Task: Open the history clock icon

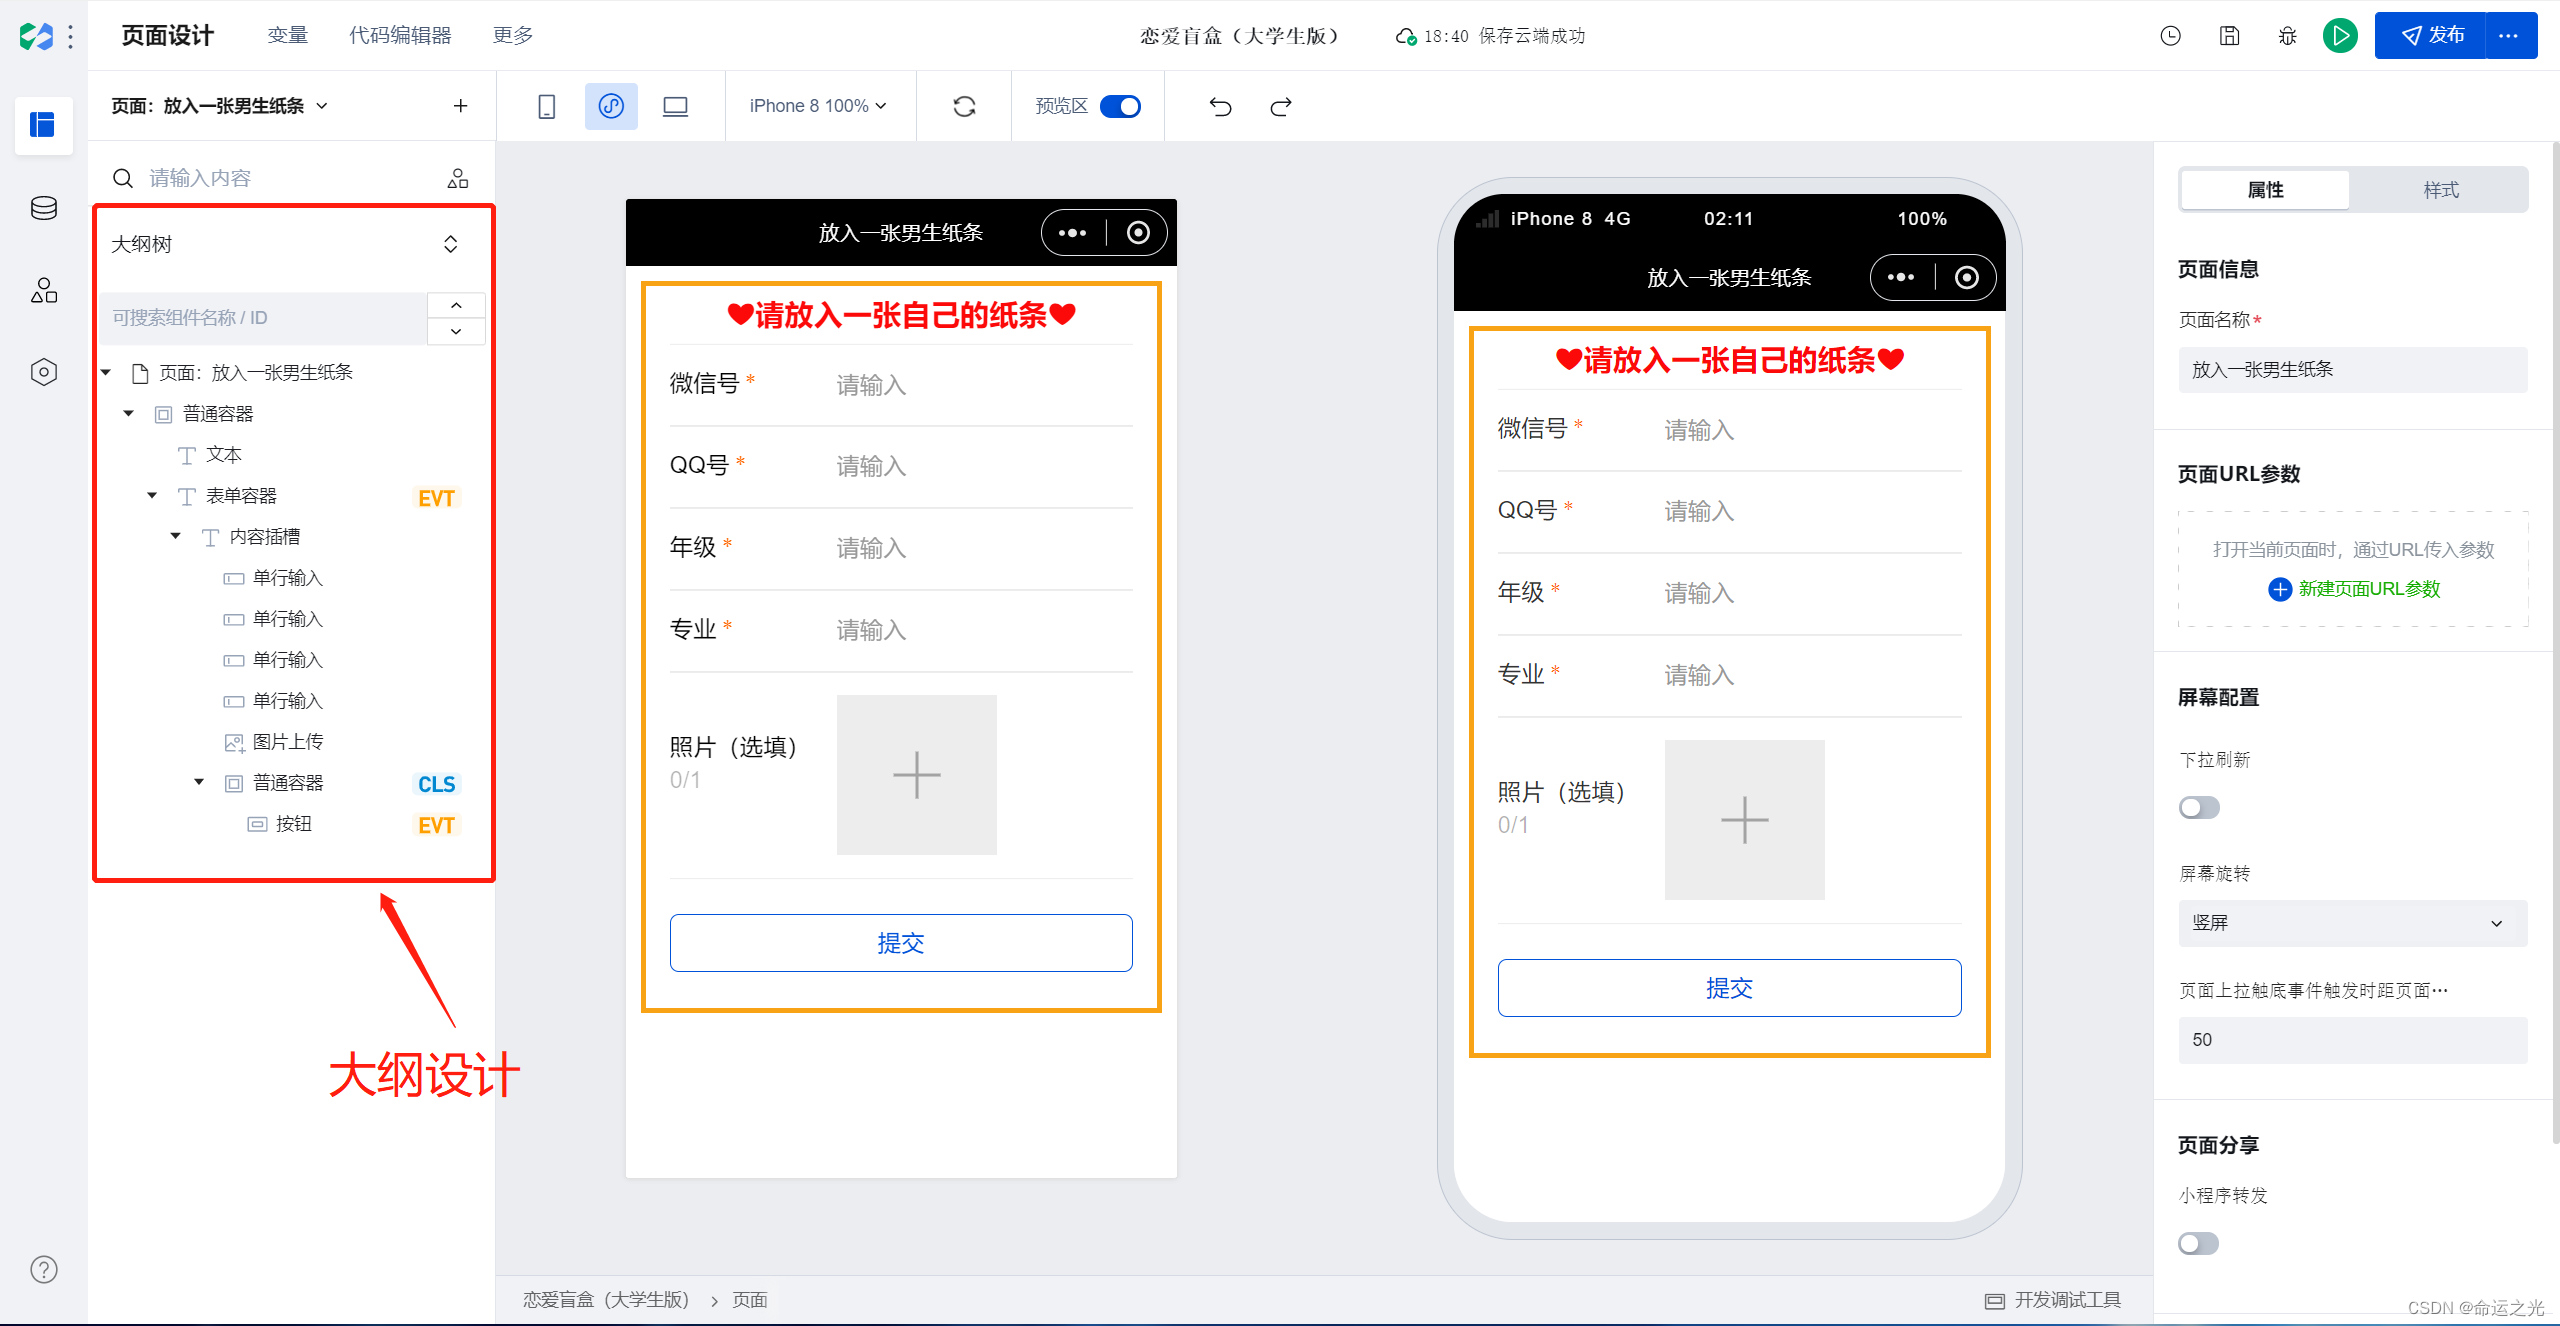Action: [x=2171, y=36]
